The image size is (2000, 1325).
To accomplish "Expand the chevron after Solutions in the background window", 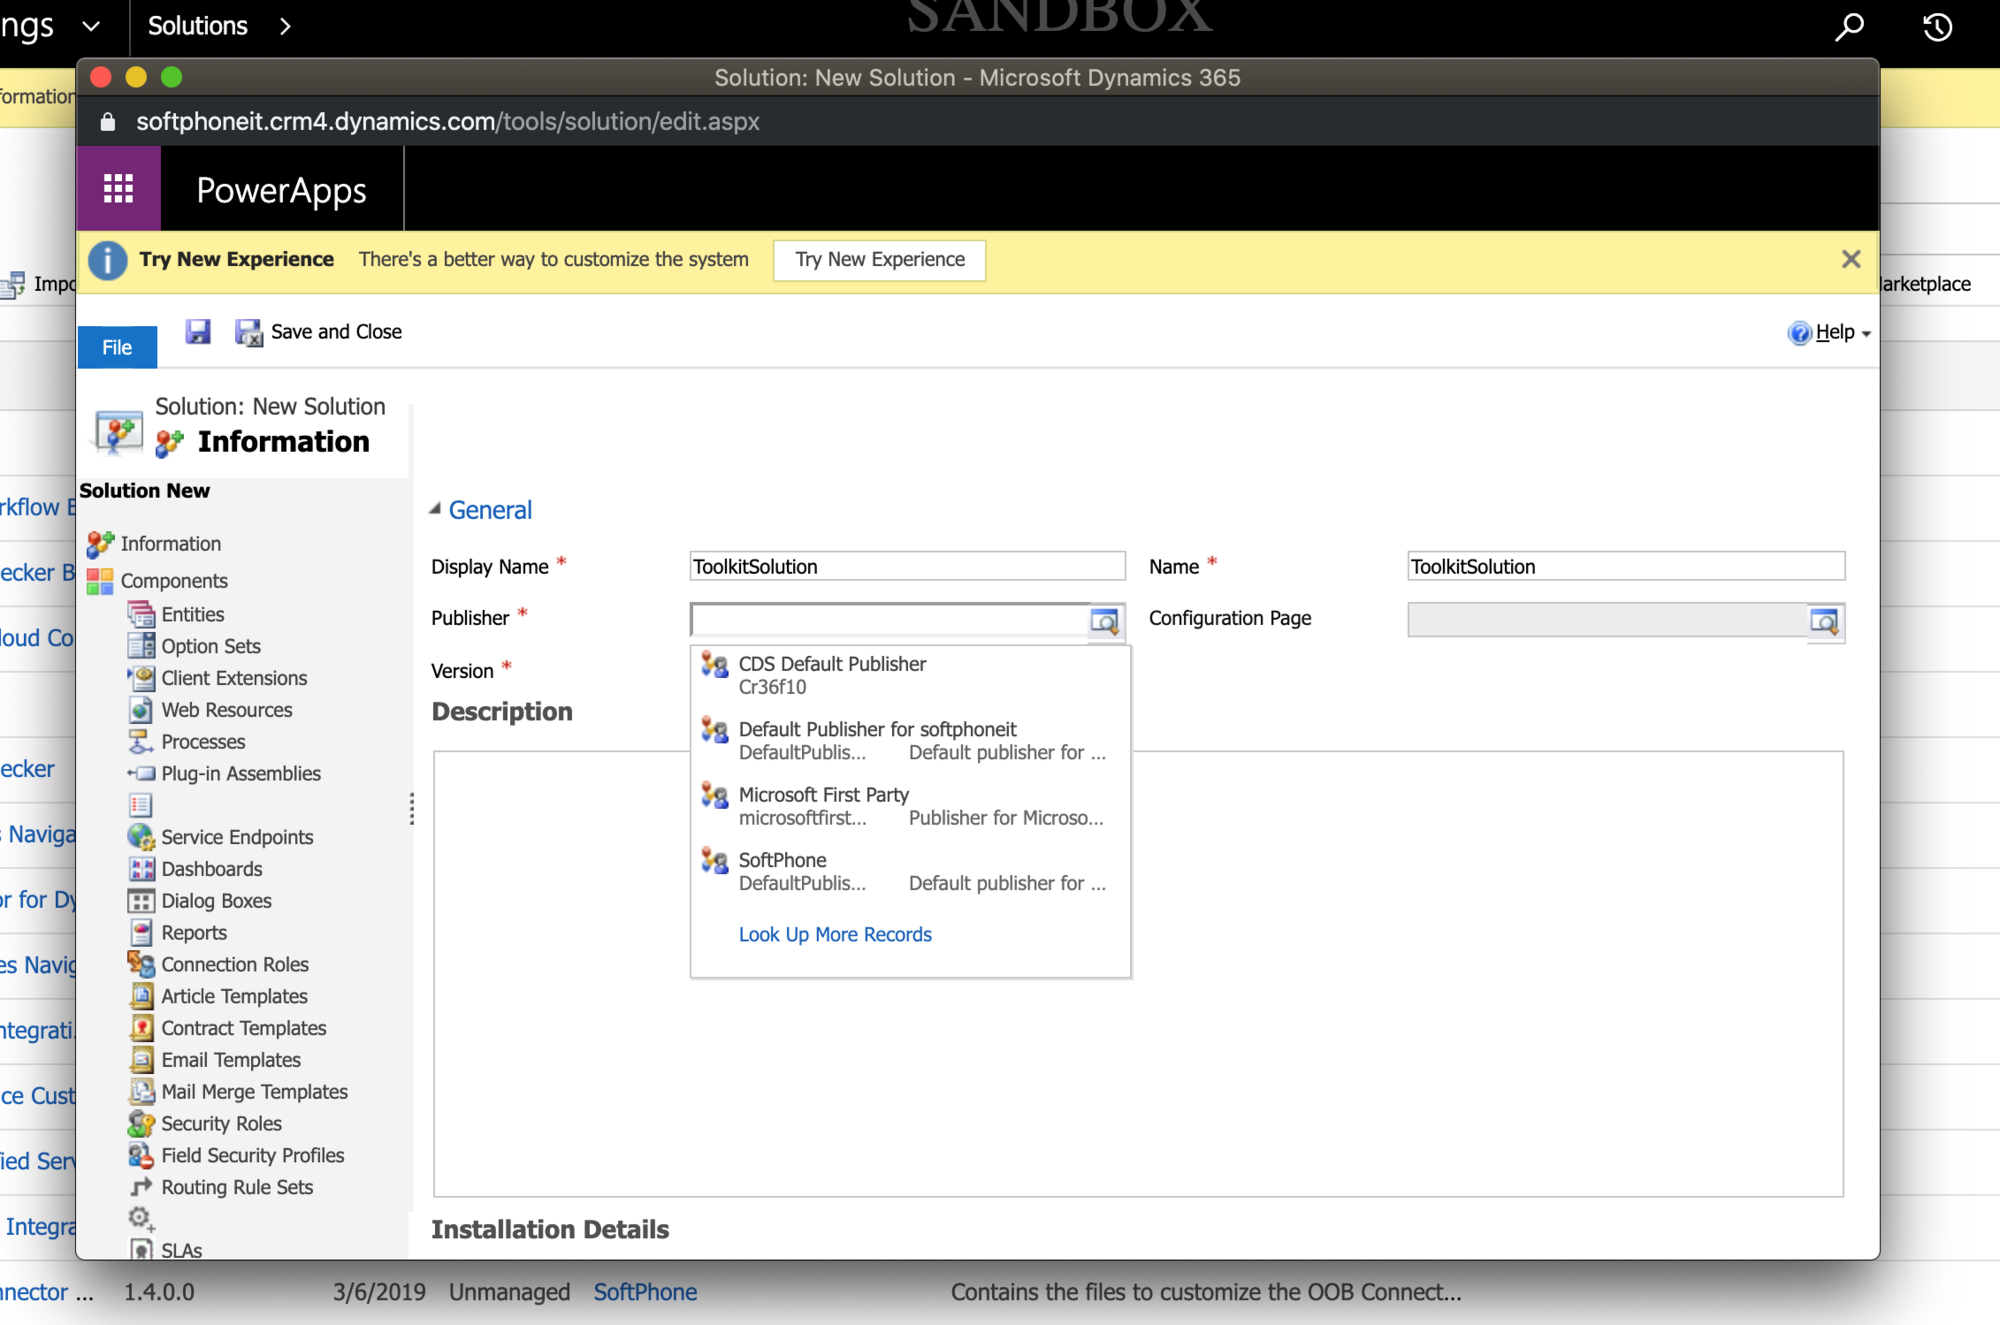I will (285, 27).
